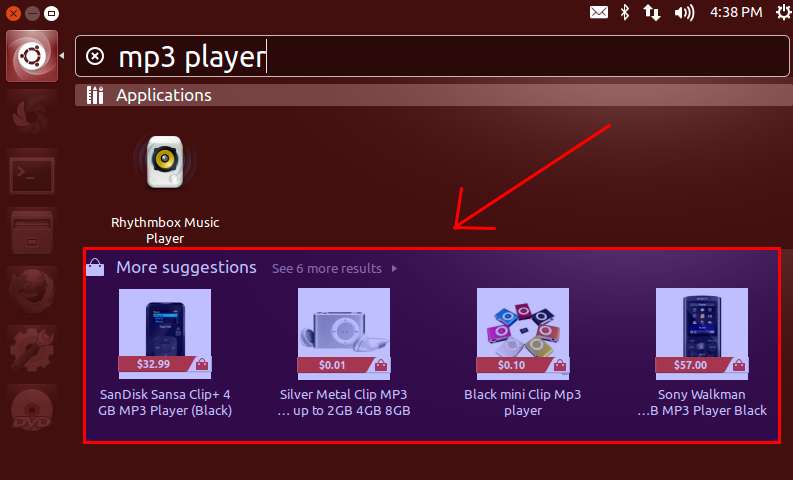Click the $57.00 price tag
The height and width of the screenshot is (480, 793).
690,365
